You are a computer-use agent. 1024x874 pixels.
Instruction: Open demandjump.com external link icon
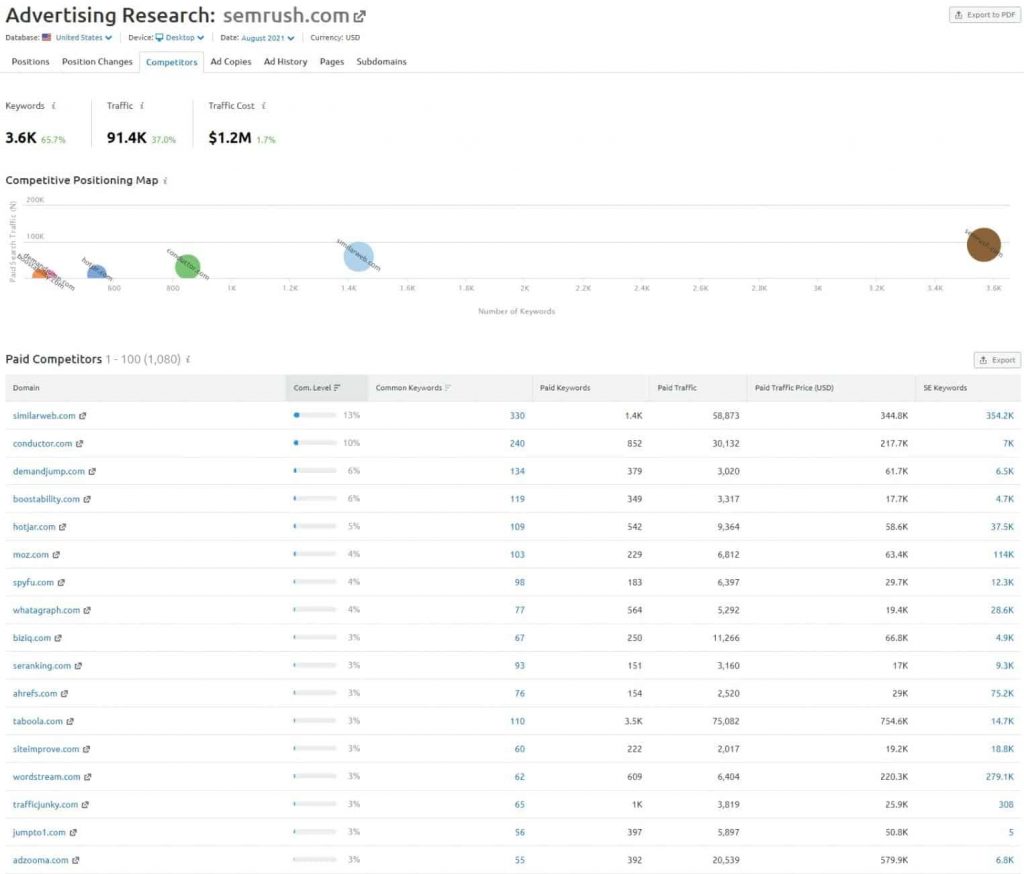click(92, 471)
